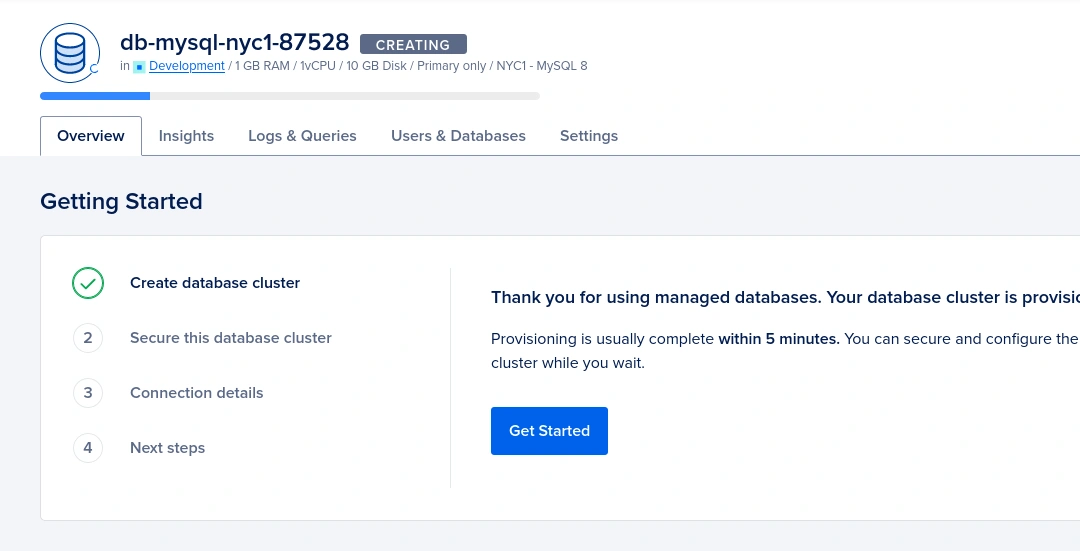This screenshot has height=551, width=1080.
Task: Click the 'Thank you for using managed databases' heading
Action: [x=785, y=298]
